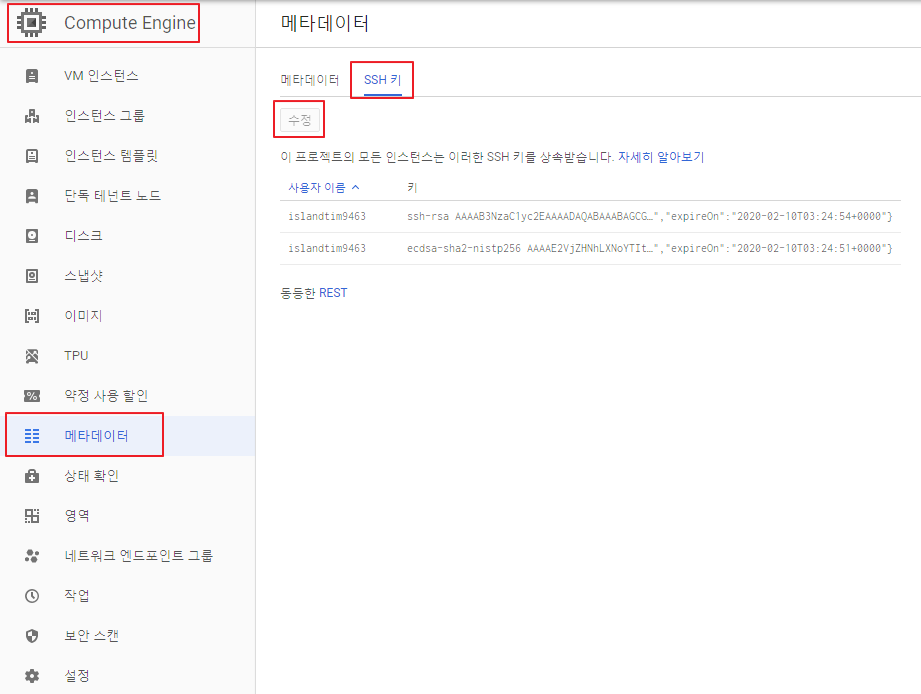Viewport: 921px width, 694px height.
Task: Click the 키 column header
Action: 412,187
